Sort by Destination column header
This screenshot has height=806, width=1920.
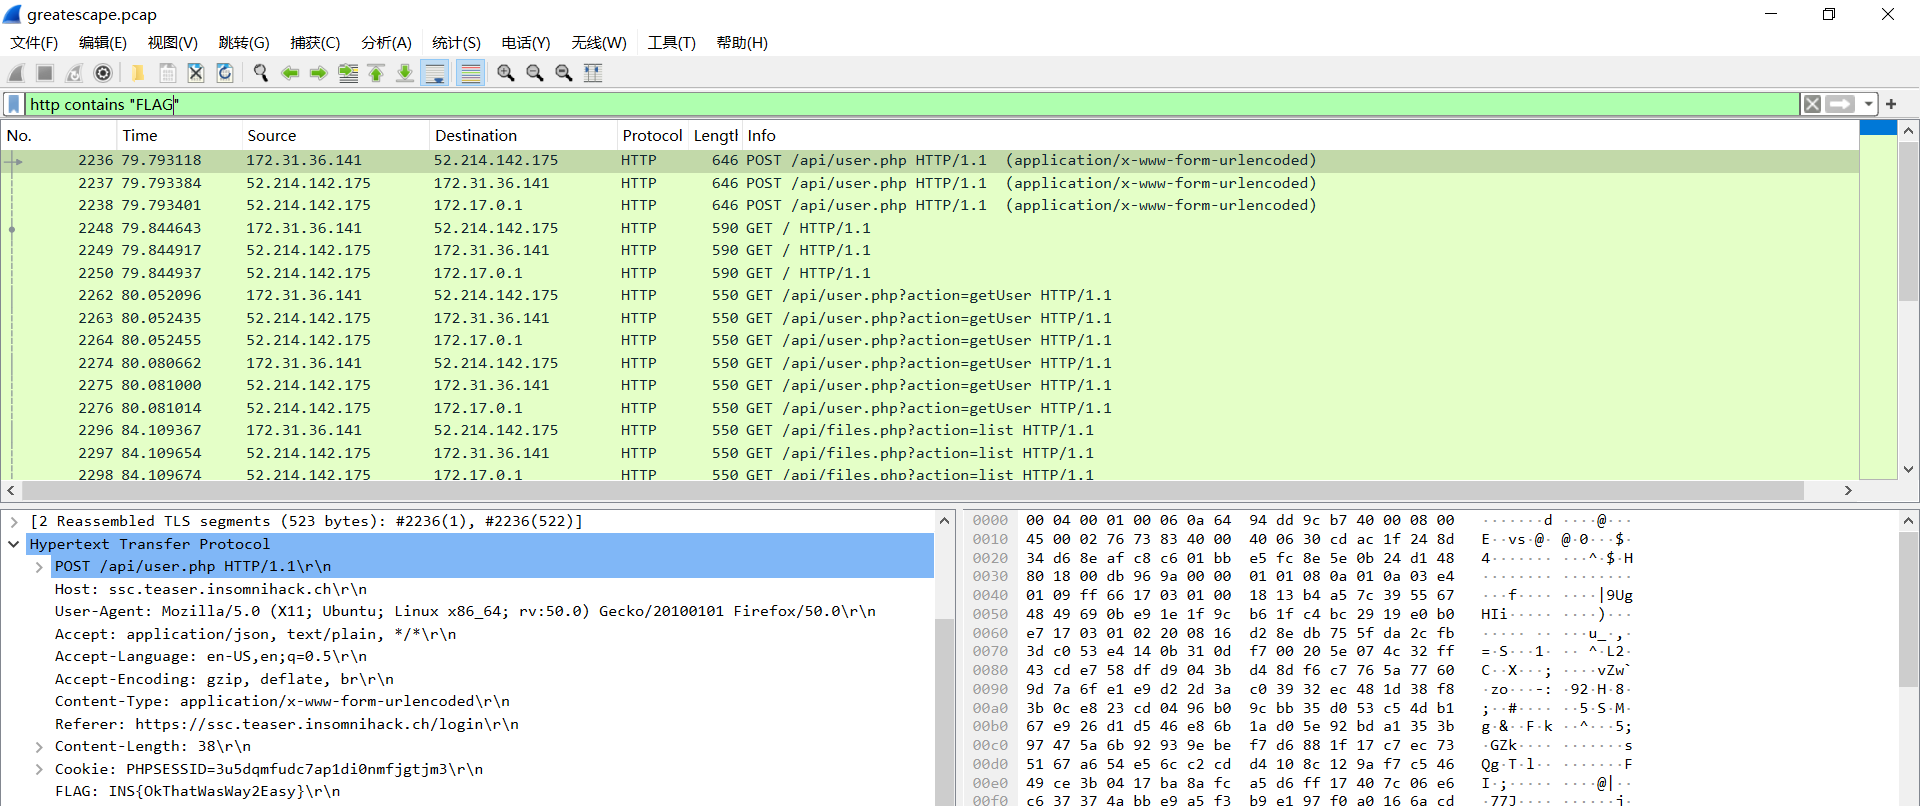coord(523,136)
